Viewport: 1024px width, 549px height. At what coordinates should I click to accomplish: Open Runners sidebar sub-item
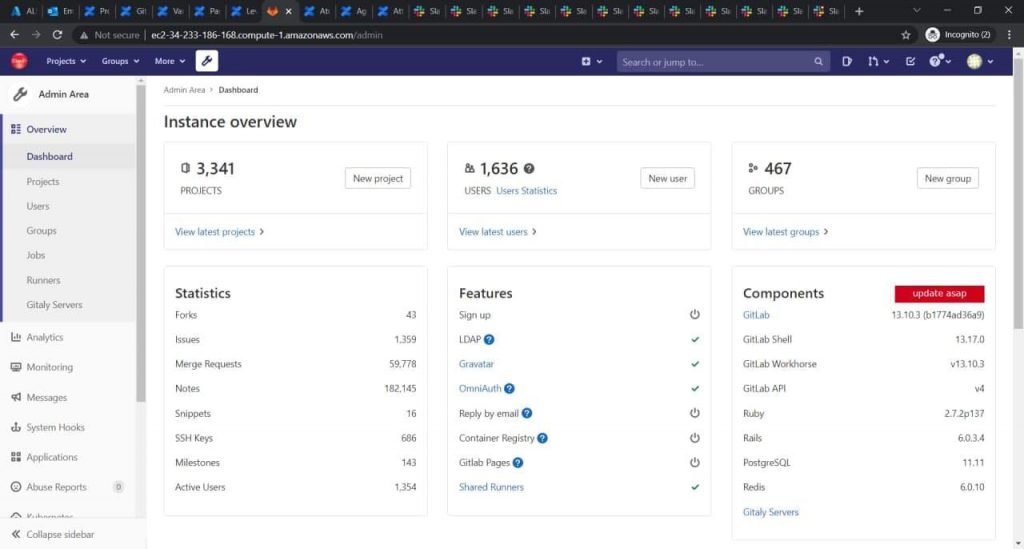point(43,280)
